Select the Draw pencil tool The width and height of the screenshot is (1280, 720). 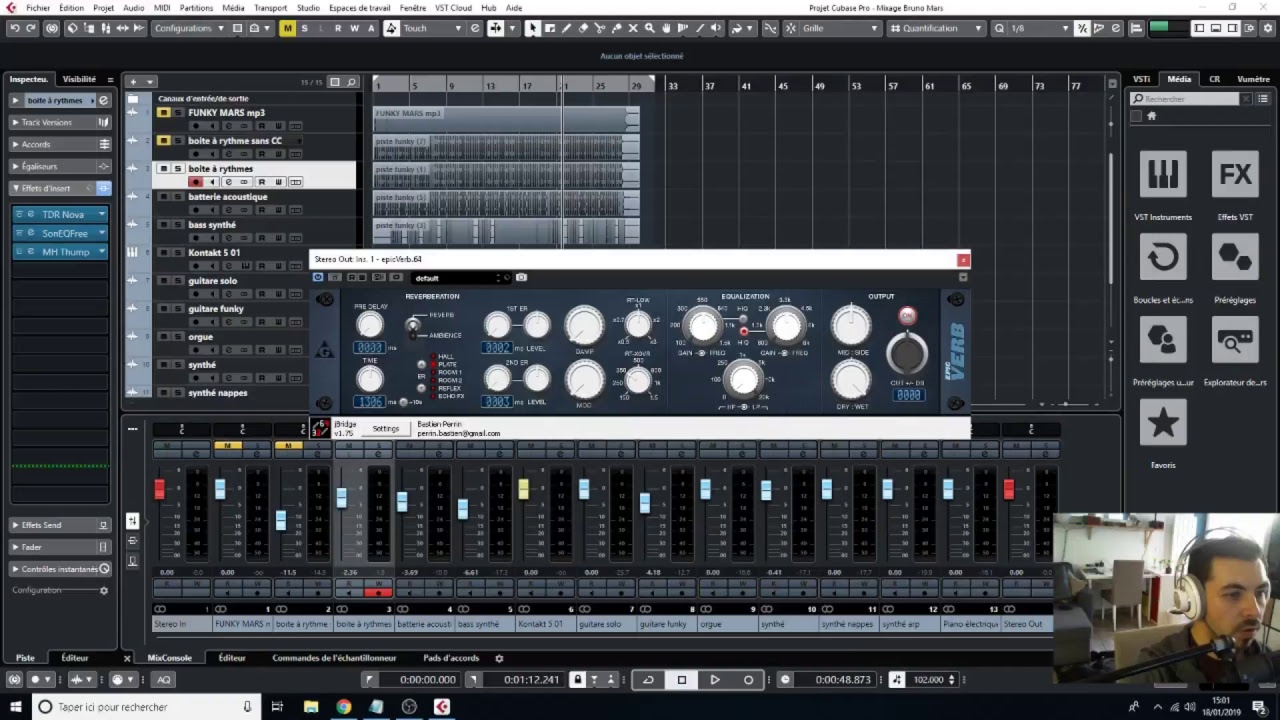566,28
